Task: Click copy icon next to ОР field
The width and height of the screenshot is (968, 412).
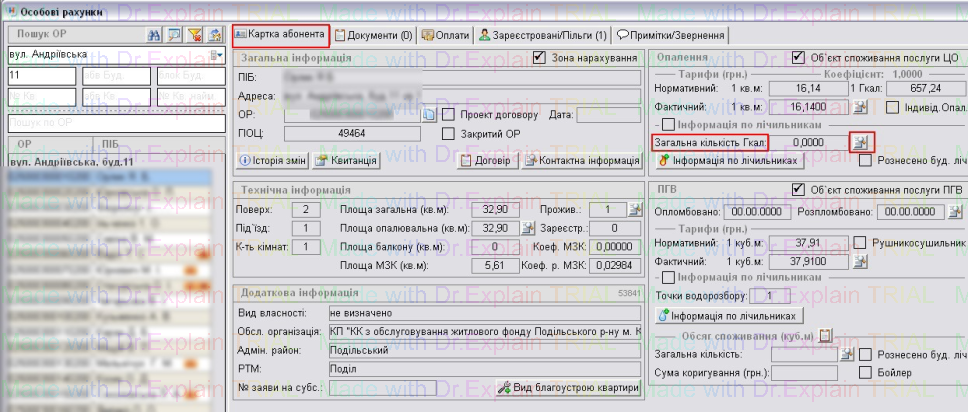Action: 429,114
